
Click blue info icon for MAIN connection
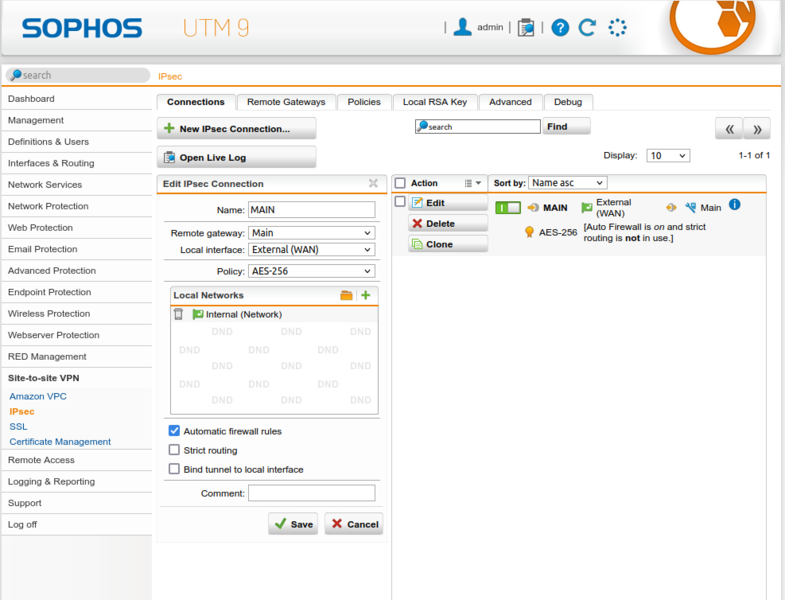[734, 205]
